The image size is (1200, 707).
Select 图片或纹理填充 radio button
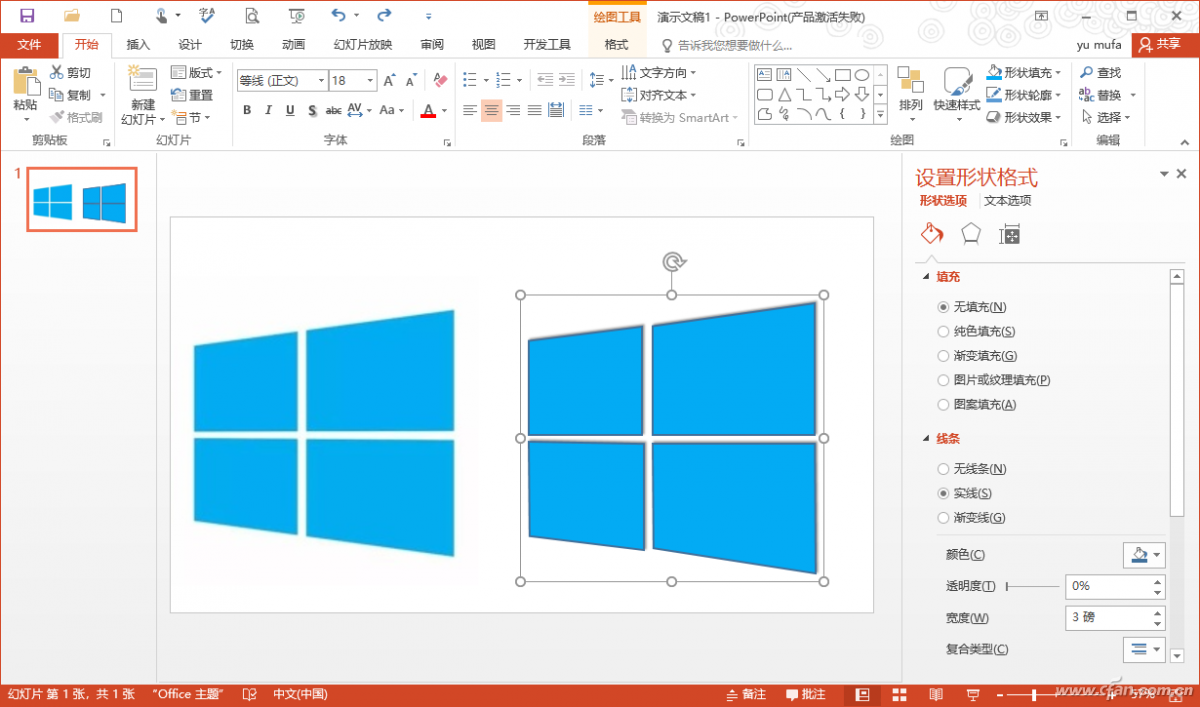(x=943, y=380)
